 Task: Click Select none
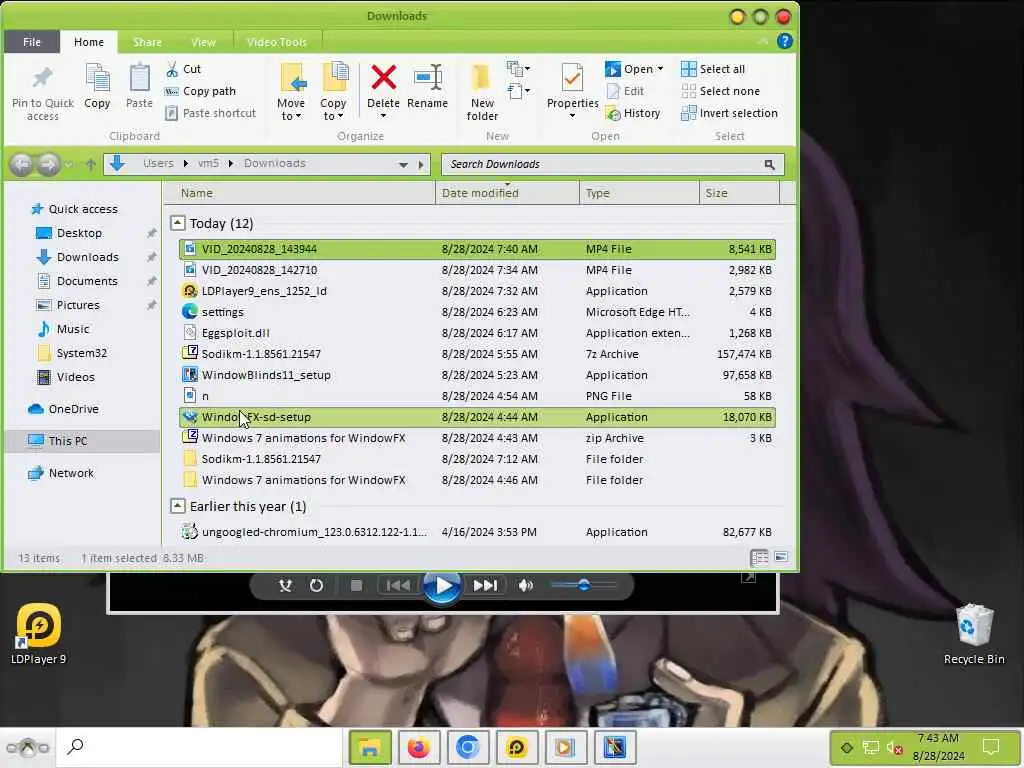[x=720, y=91]
